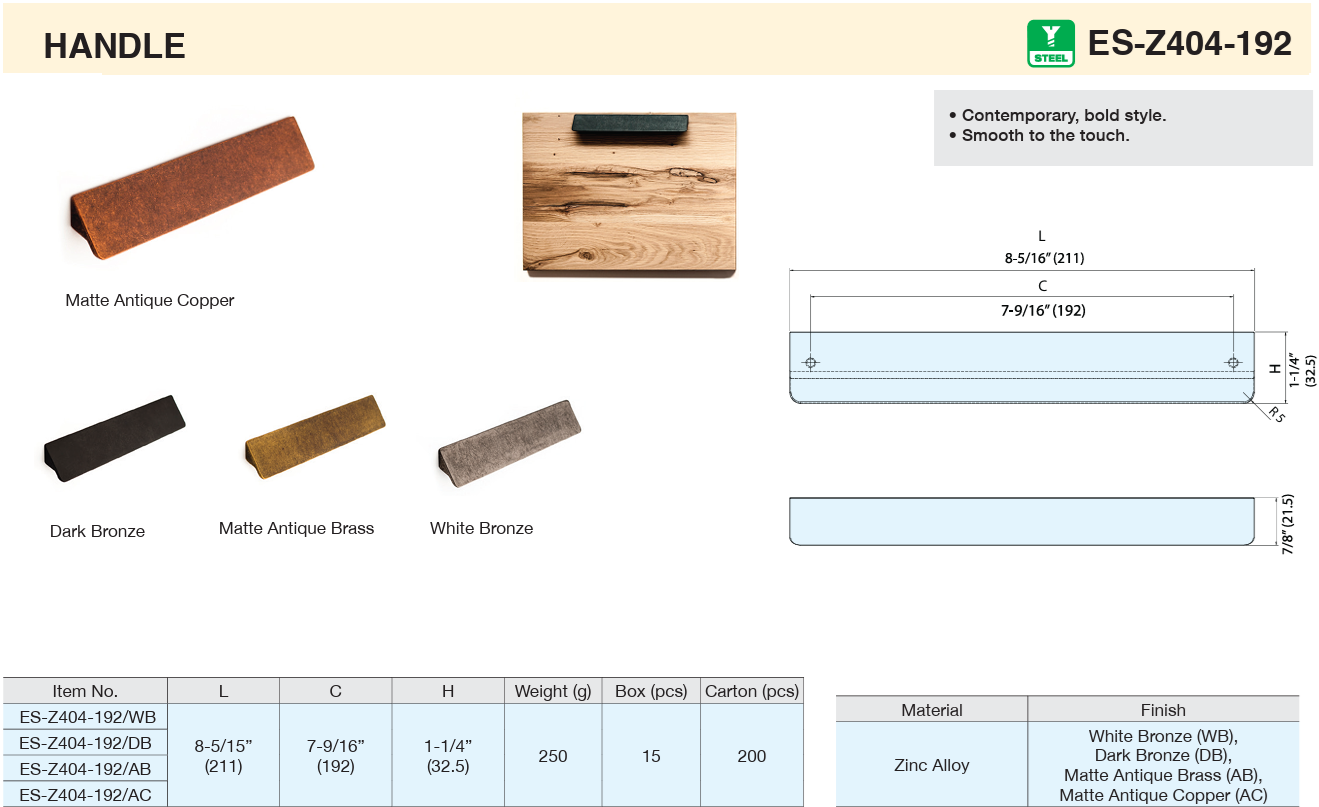Select item ES-Z404-192/WB in the table
1319x807 pixels.
85,717
